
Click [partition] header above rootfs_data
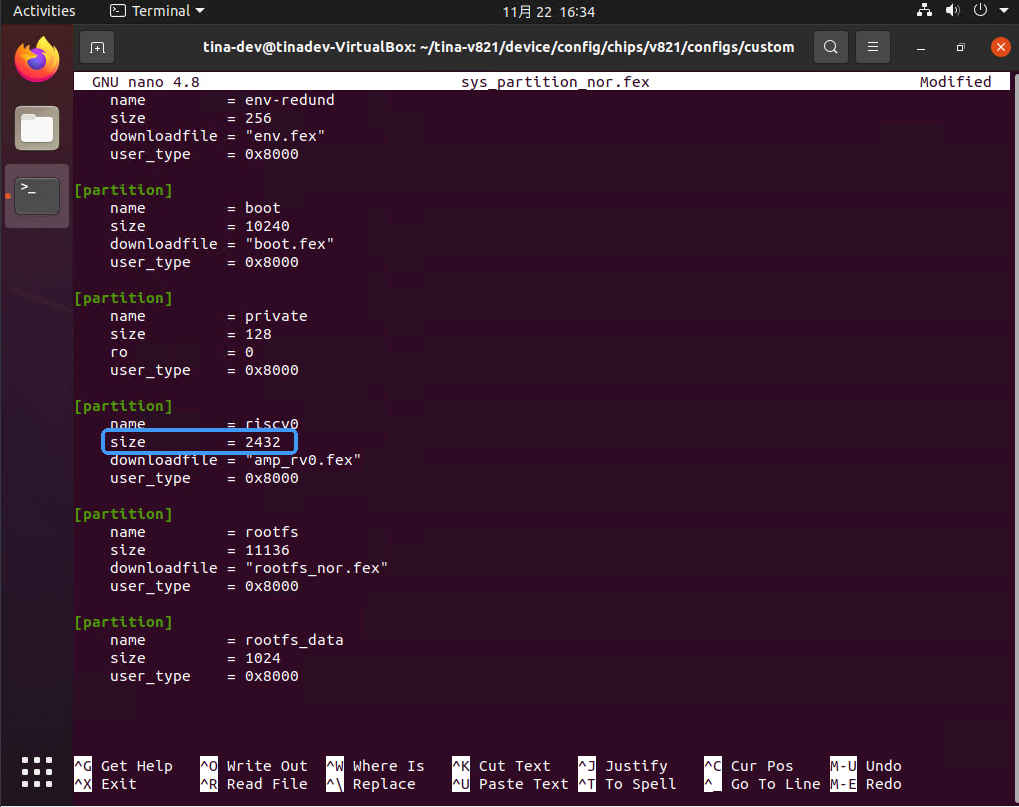[123, 622]
